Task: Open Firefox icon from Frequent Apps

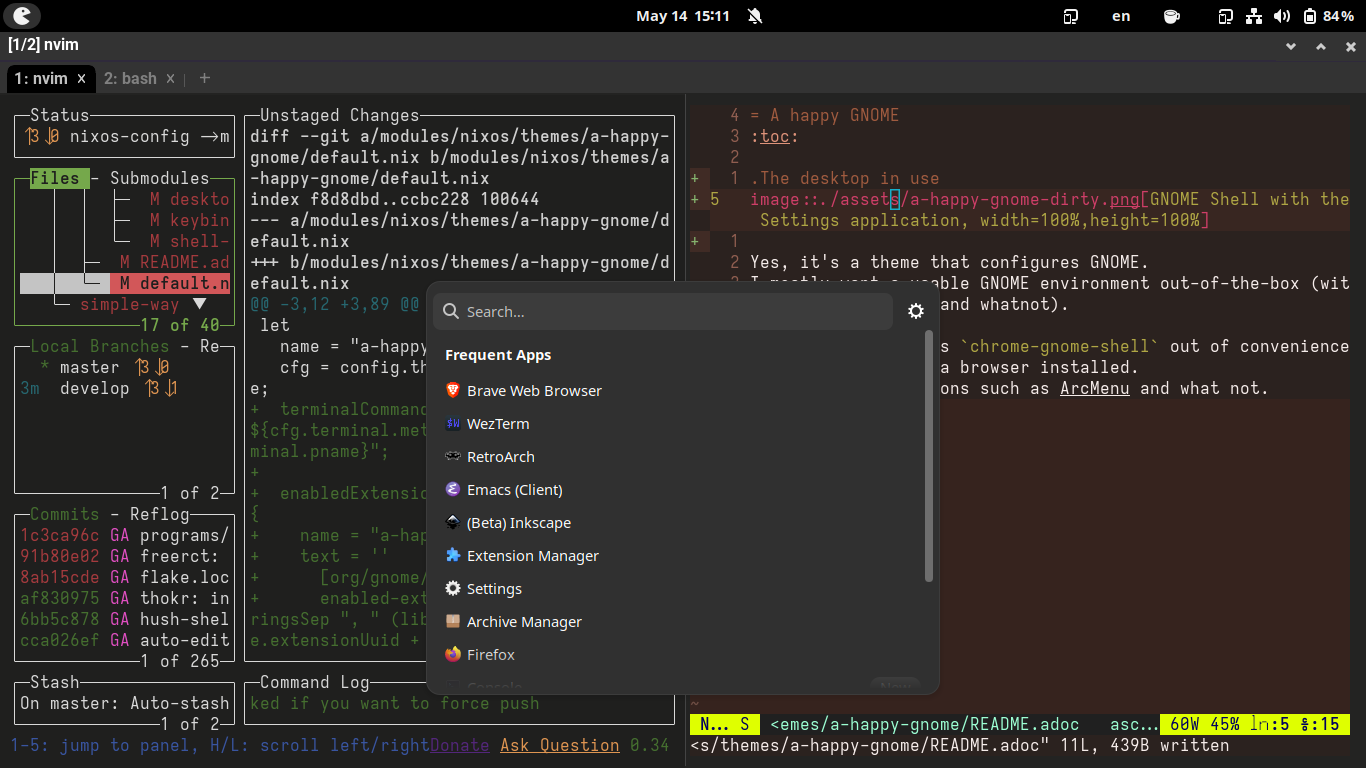Action: pos(453,654)
